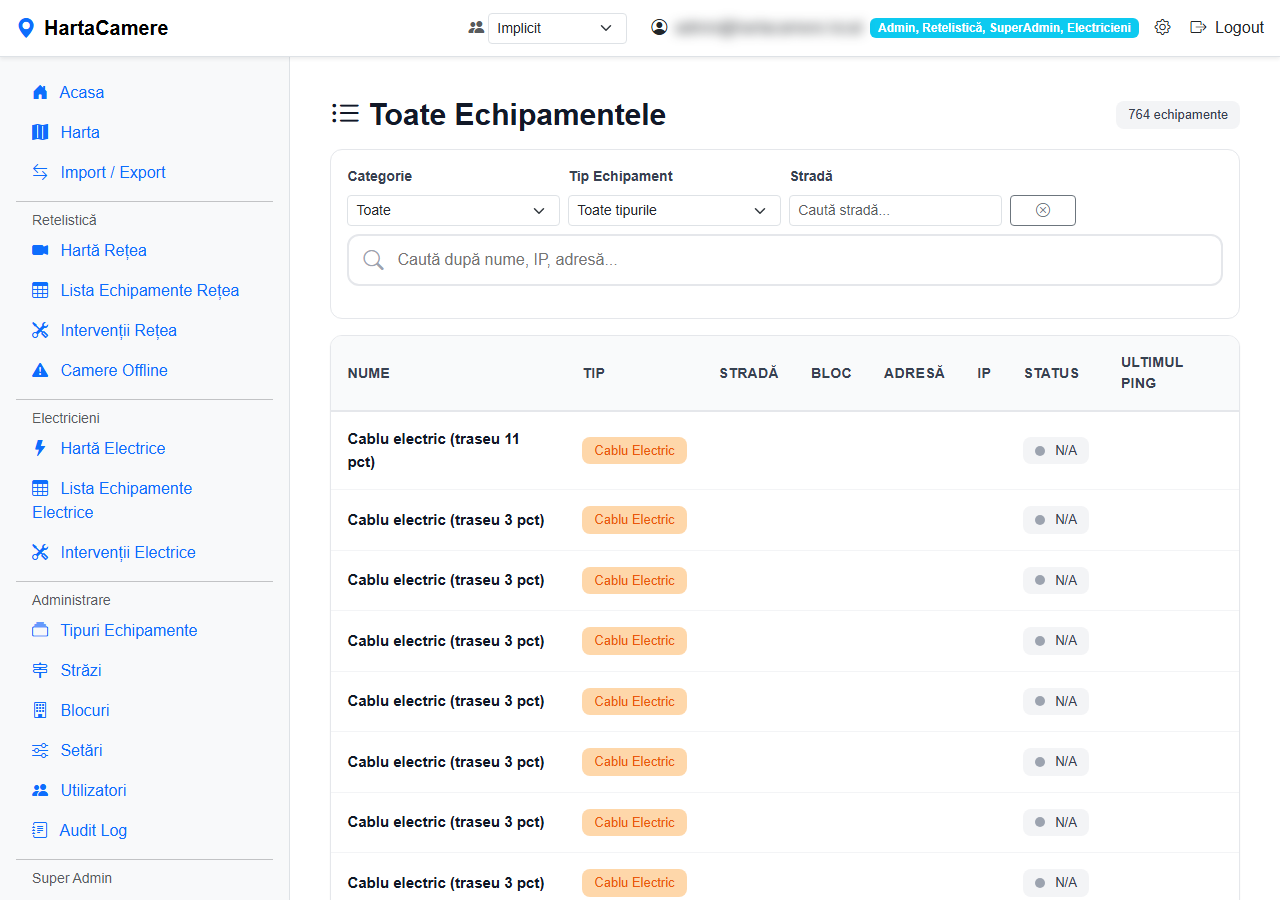Open the Categorie dropdown showing Toate
The width and height of the screenshot is (1280, 900).
453,210
